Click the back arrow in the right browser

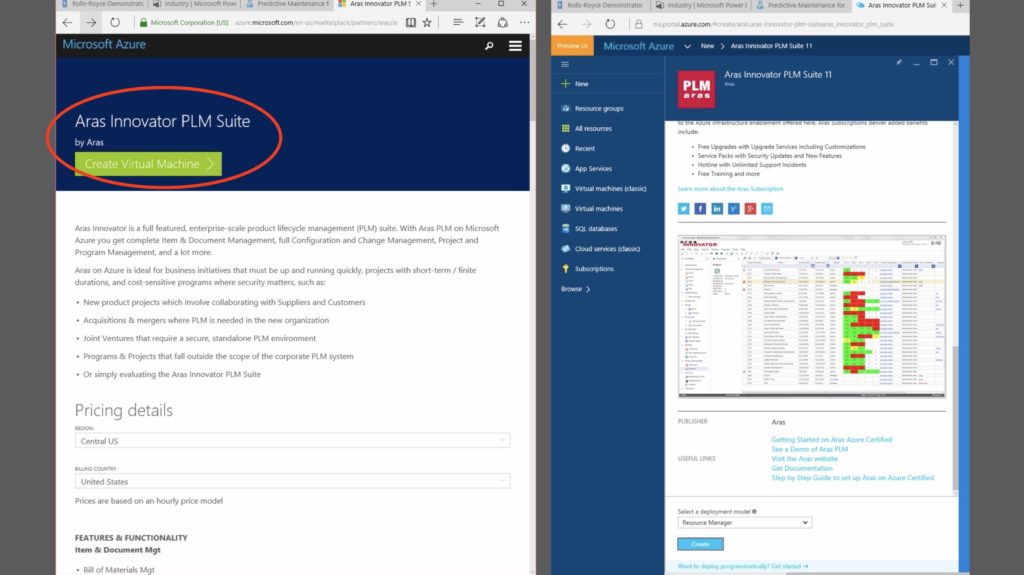click(562, 24)
